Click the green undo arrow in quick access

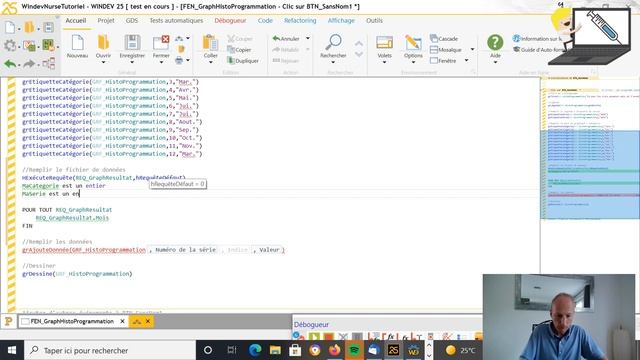(x=10, y=64)
